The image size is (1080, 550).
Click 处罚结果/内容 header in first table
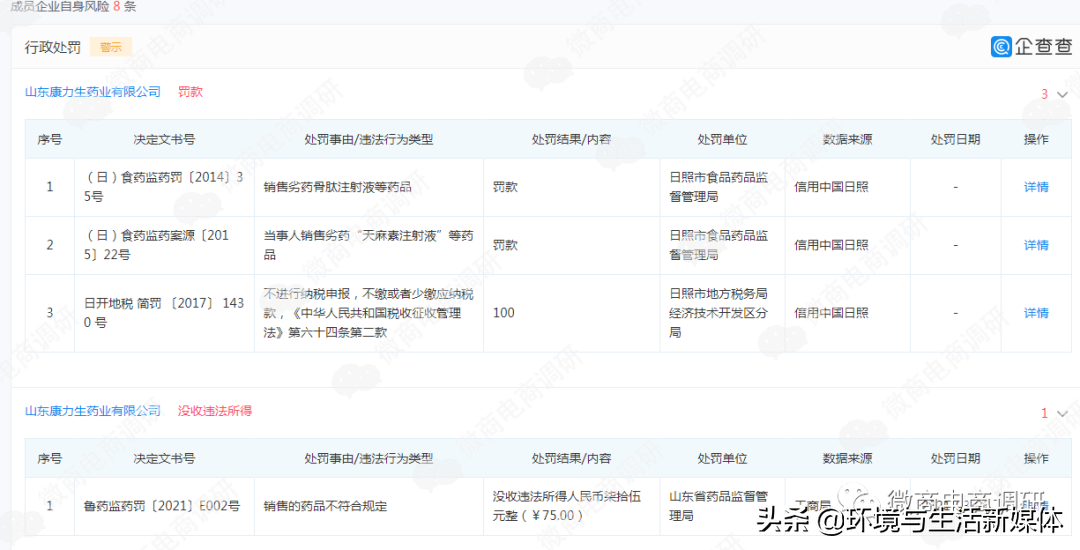pyautogui.click(x=571, y=139)
